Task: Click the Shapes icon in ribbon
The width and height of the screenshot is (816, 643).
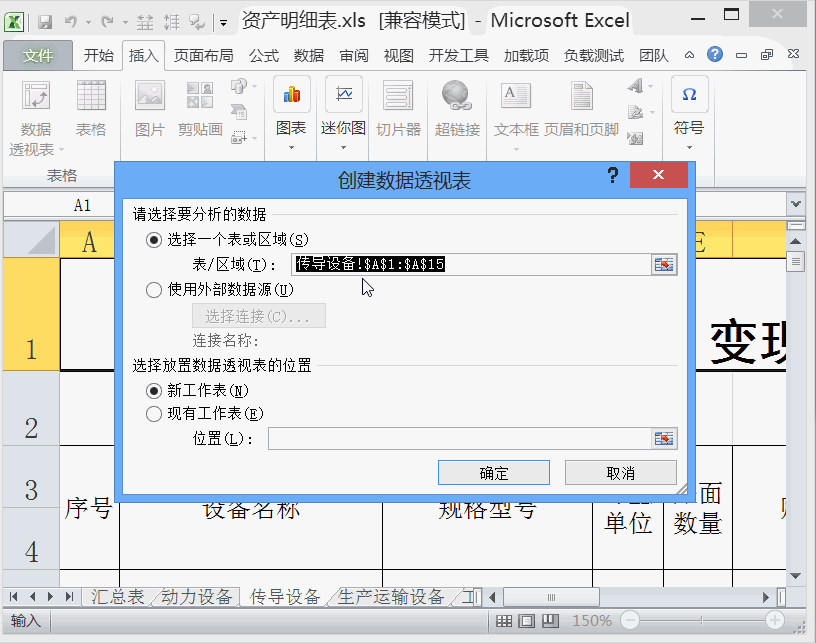Action: (x=239, y=86)
